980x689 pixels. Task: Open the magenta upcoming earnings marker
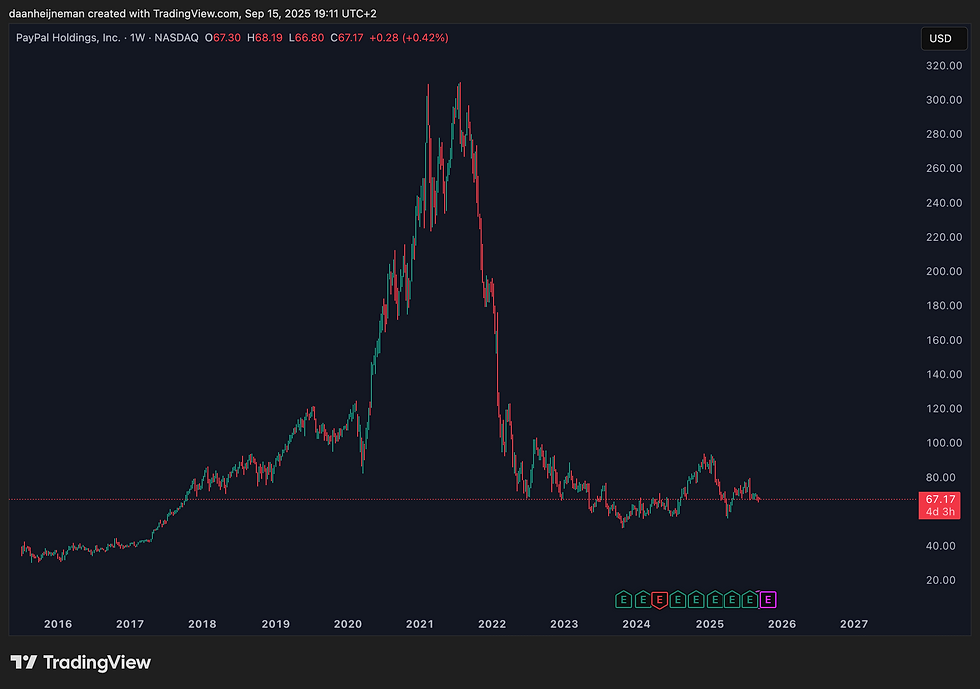point(768,600)
